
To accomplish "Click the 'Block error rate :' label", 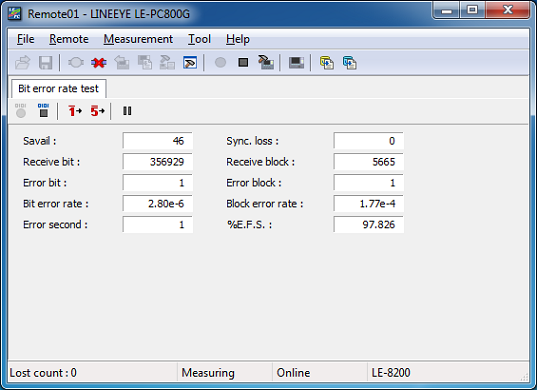I will [265, 203].
